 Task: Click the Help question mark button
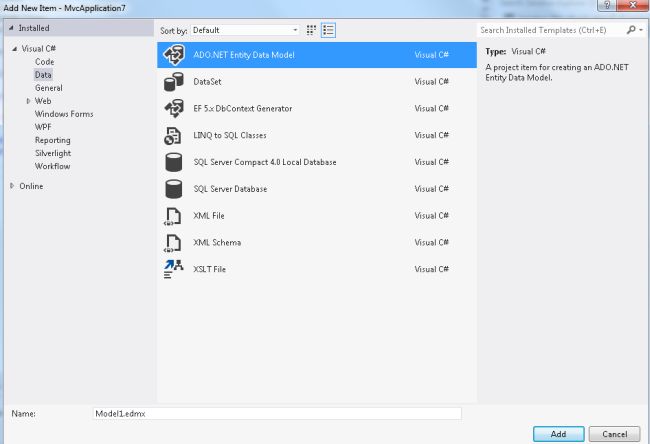[x=607, y=5]
